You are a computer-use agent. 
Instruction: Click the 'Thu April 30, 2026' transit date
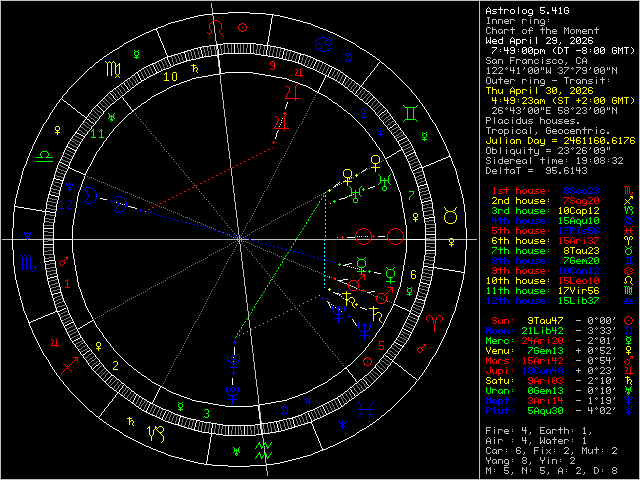(x=539, y=91)
